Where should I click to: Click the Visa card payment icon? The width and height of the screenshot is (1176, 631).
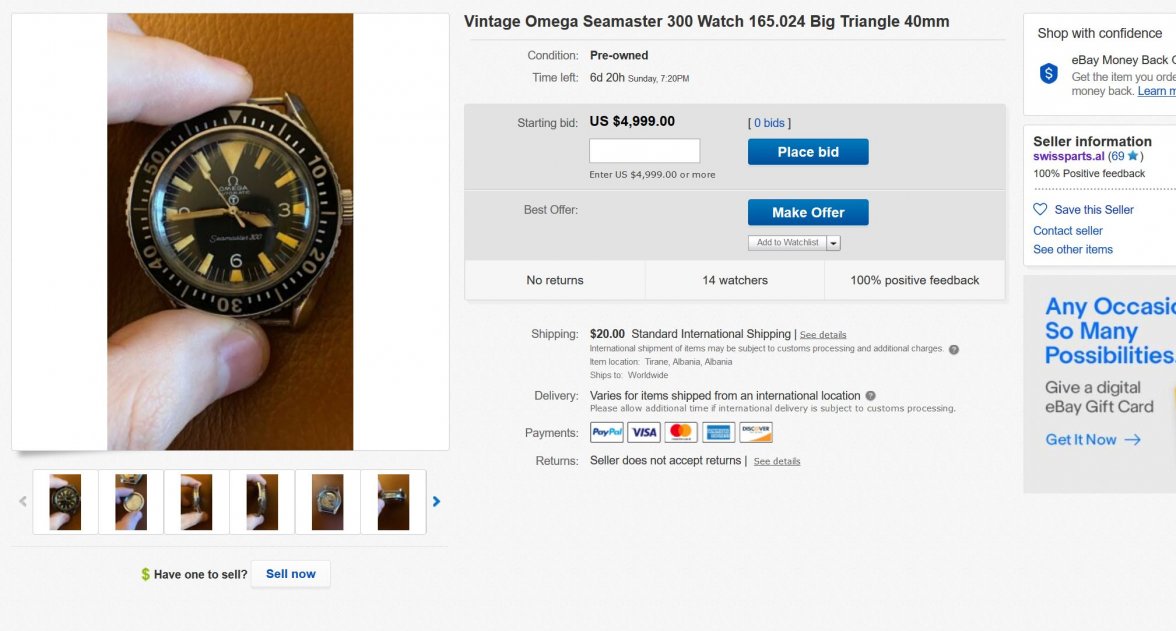click(644, 433)
